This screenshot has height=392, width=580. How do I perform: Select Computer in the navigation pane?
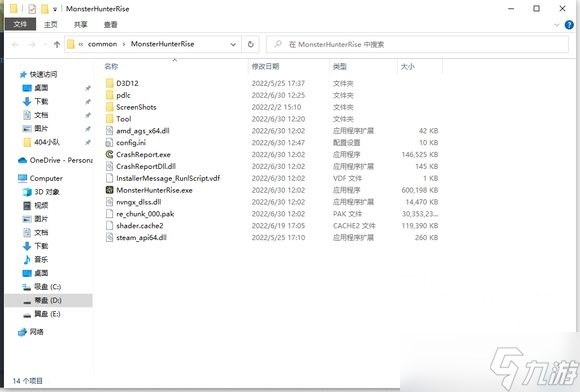pyautogui.click(x=46, y=178)
